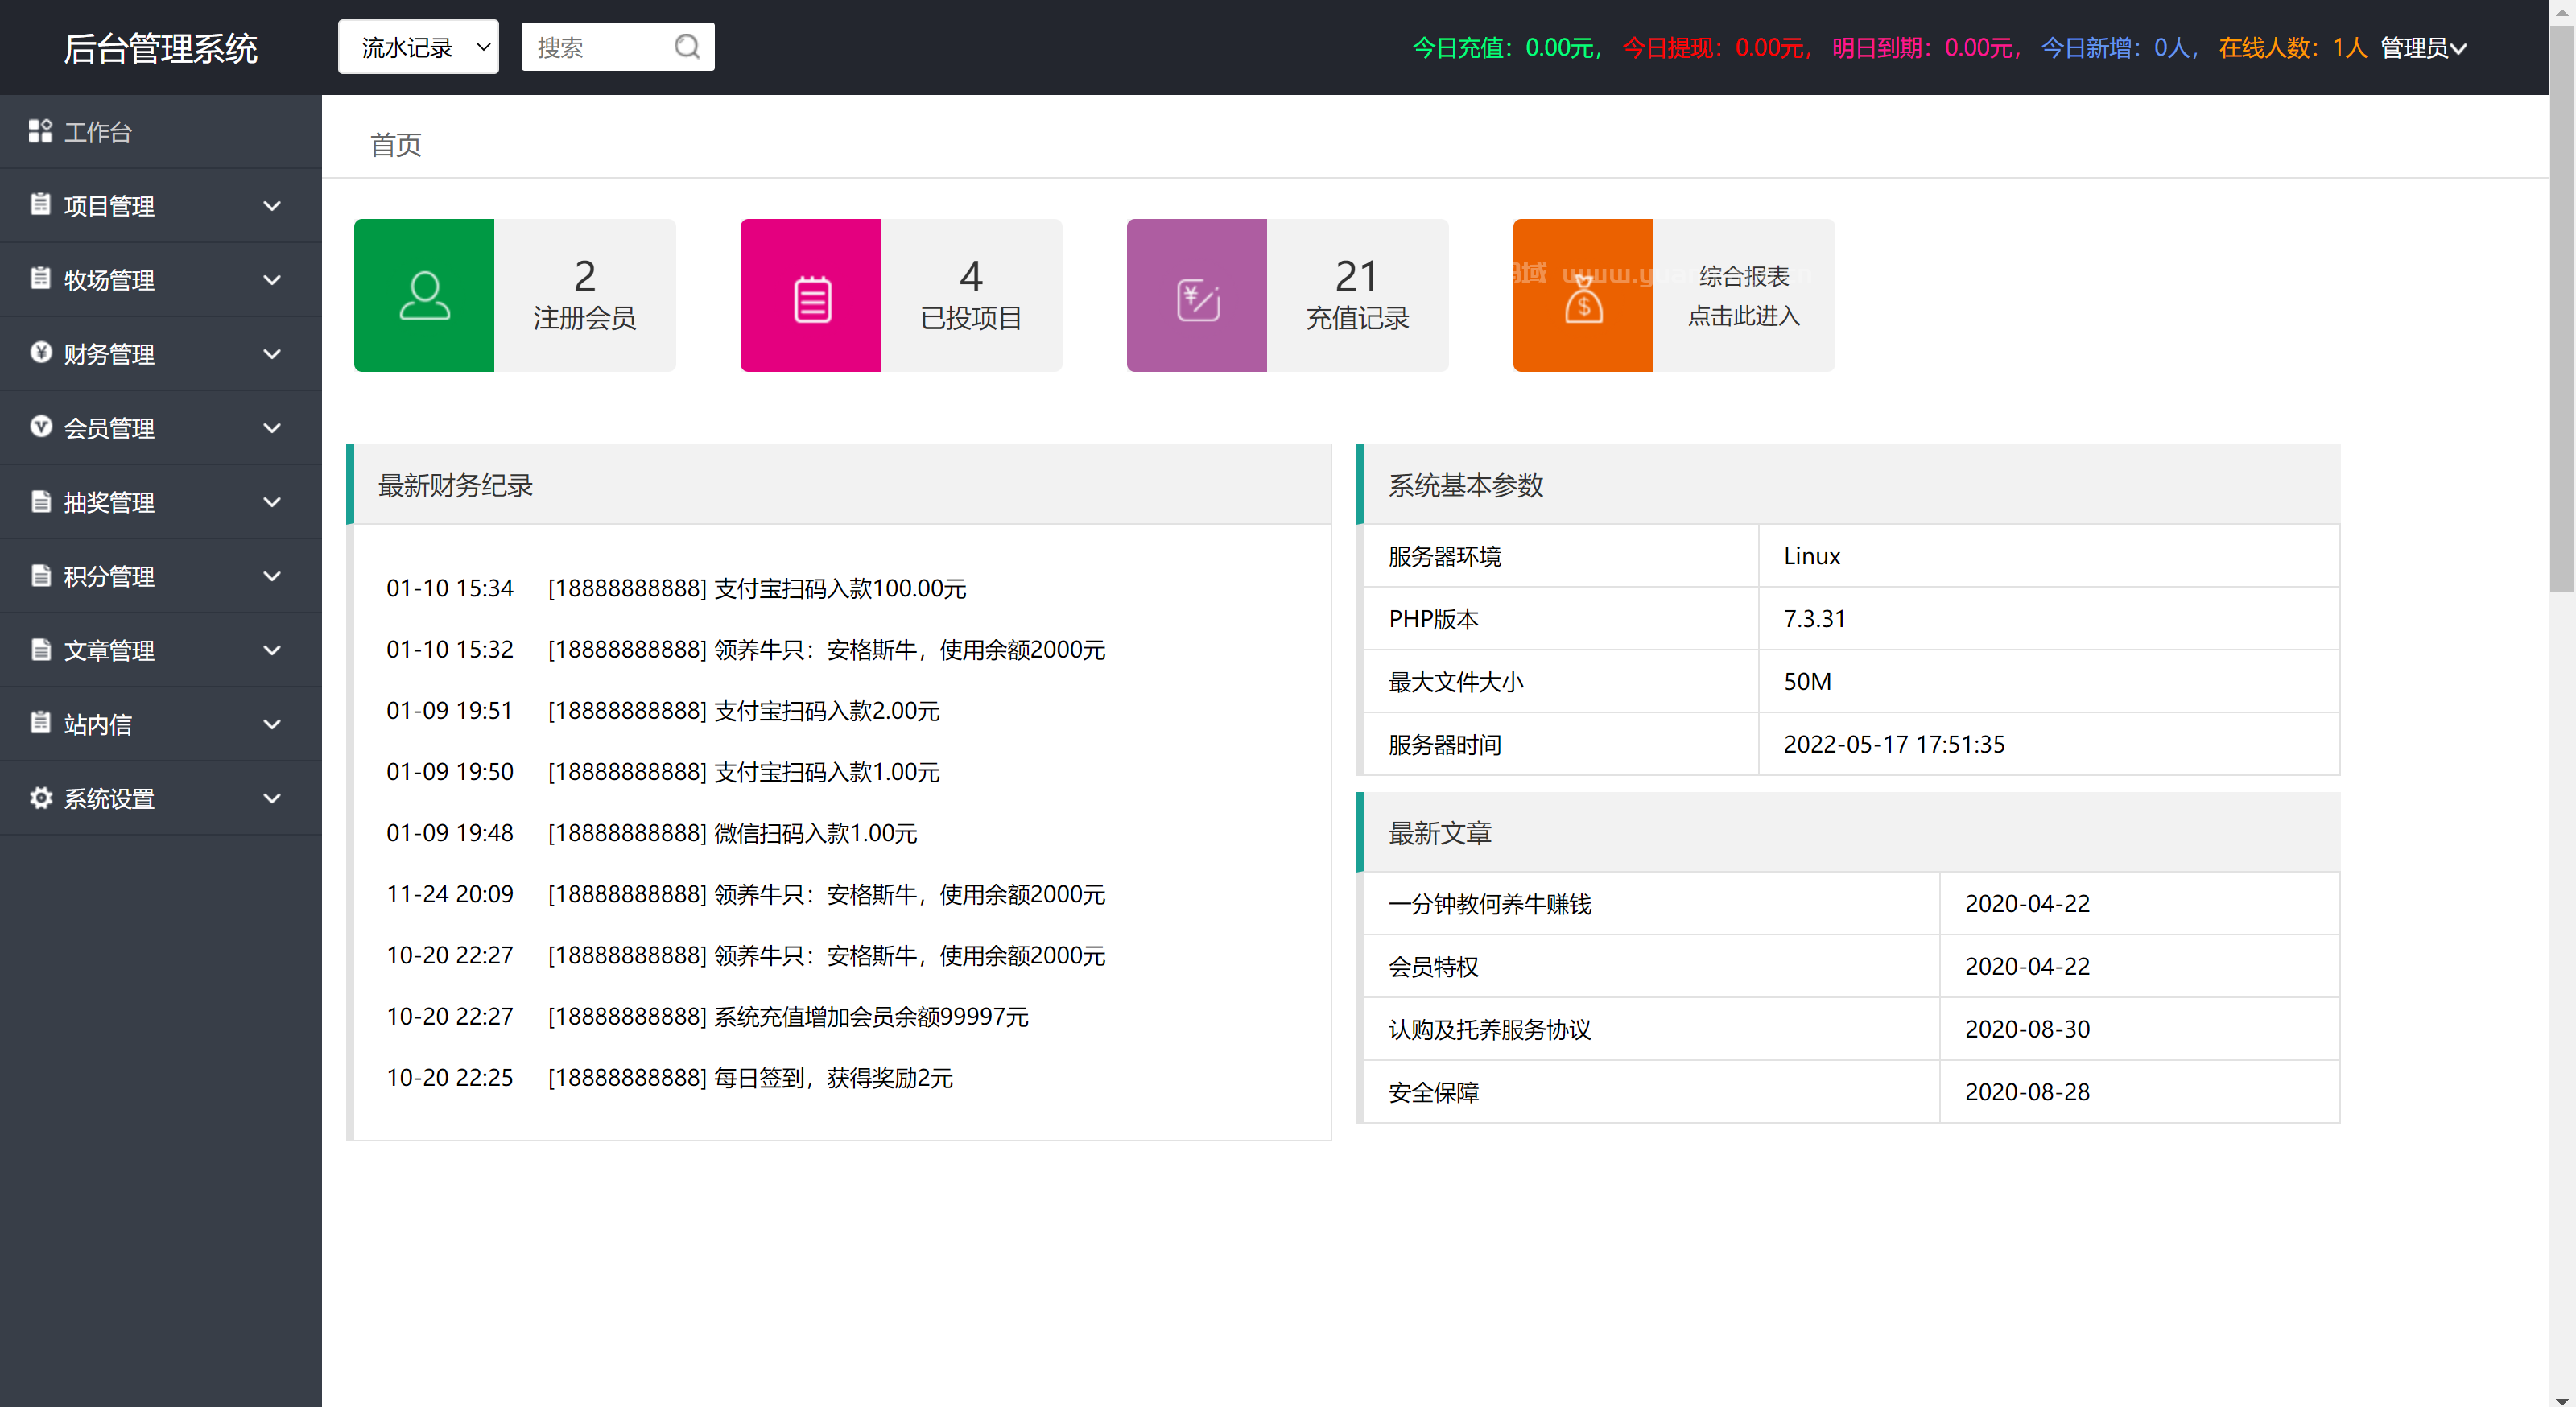
Task: Click the 系统设置 gear icon
Action: pos(41,798)
